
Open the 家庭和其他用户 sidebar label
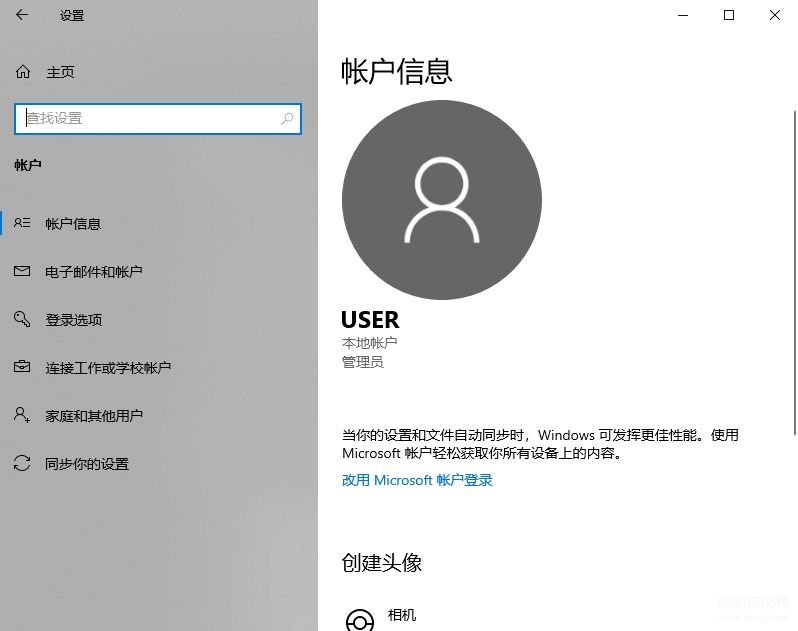pyautogui.click(x=94, y=416)
